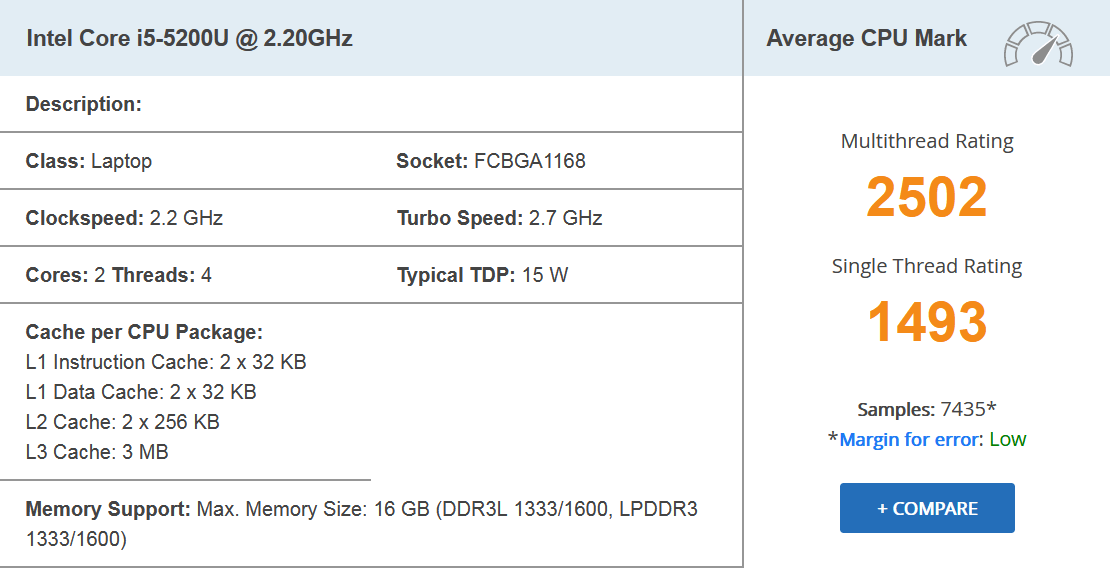Select the multithread score 2502

point(927,197)
